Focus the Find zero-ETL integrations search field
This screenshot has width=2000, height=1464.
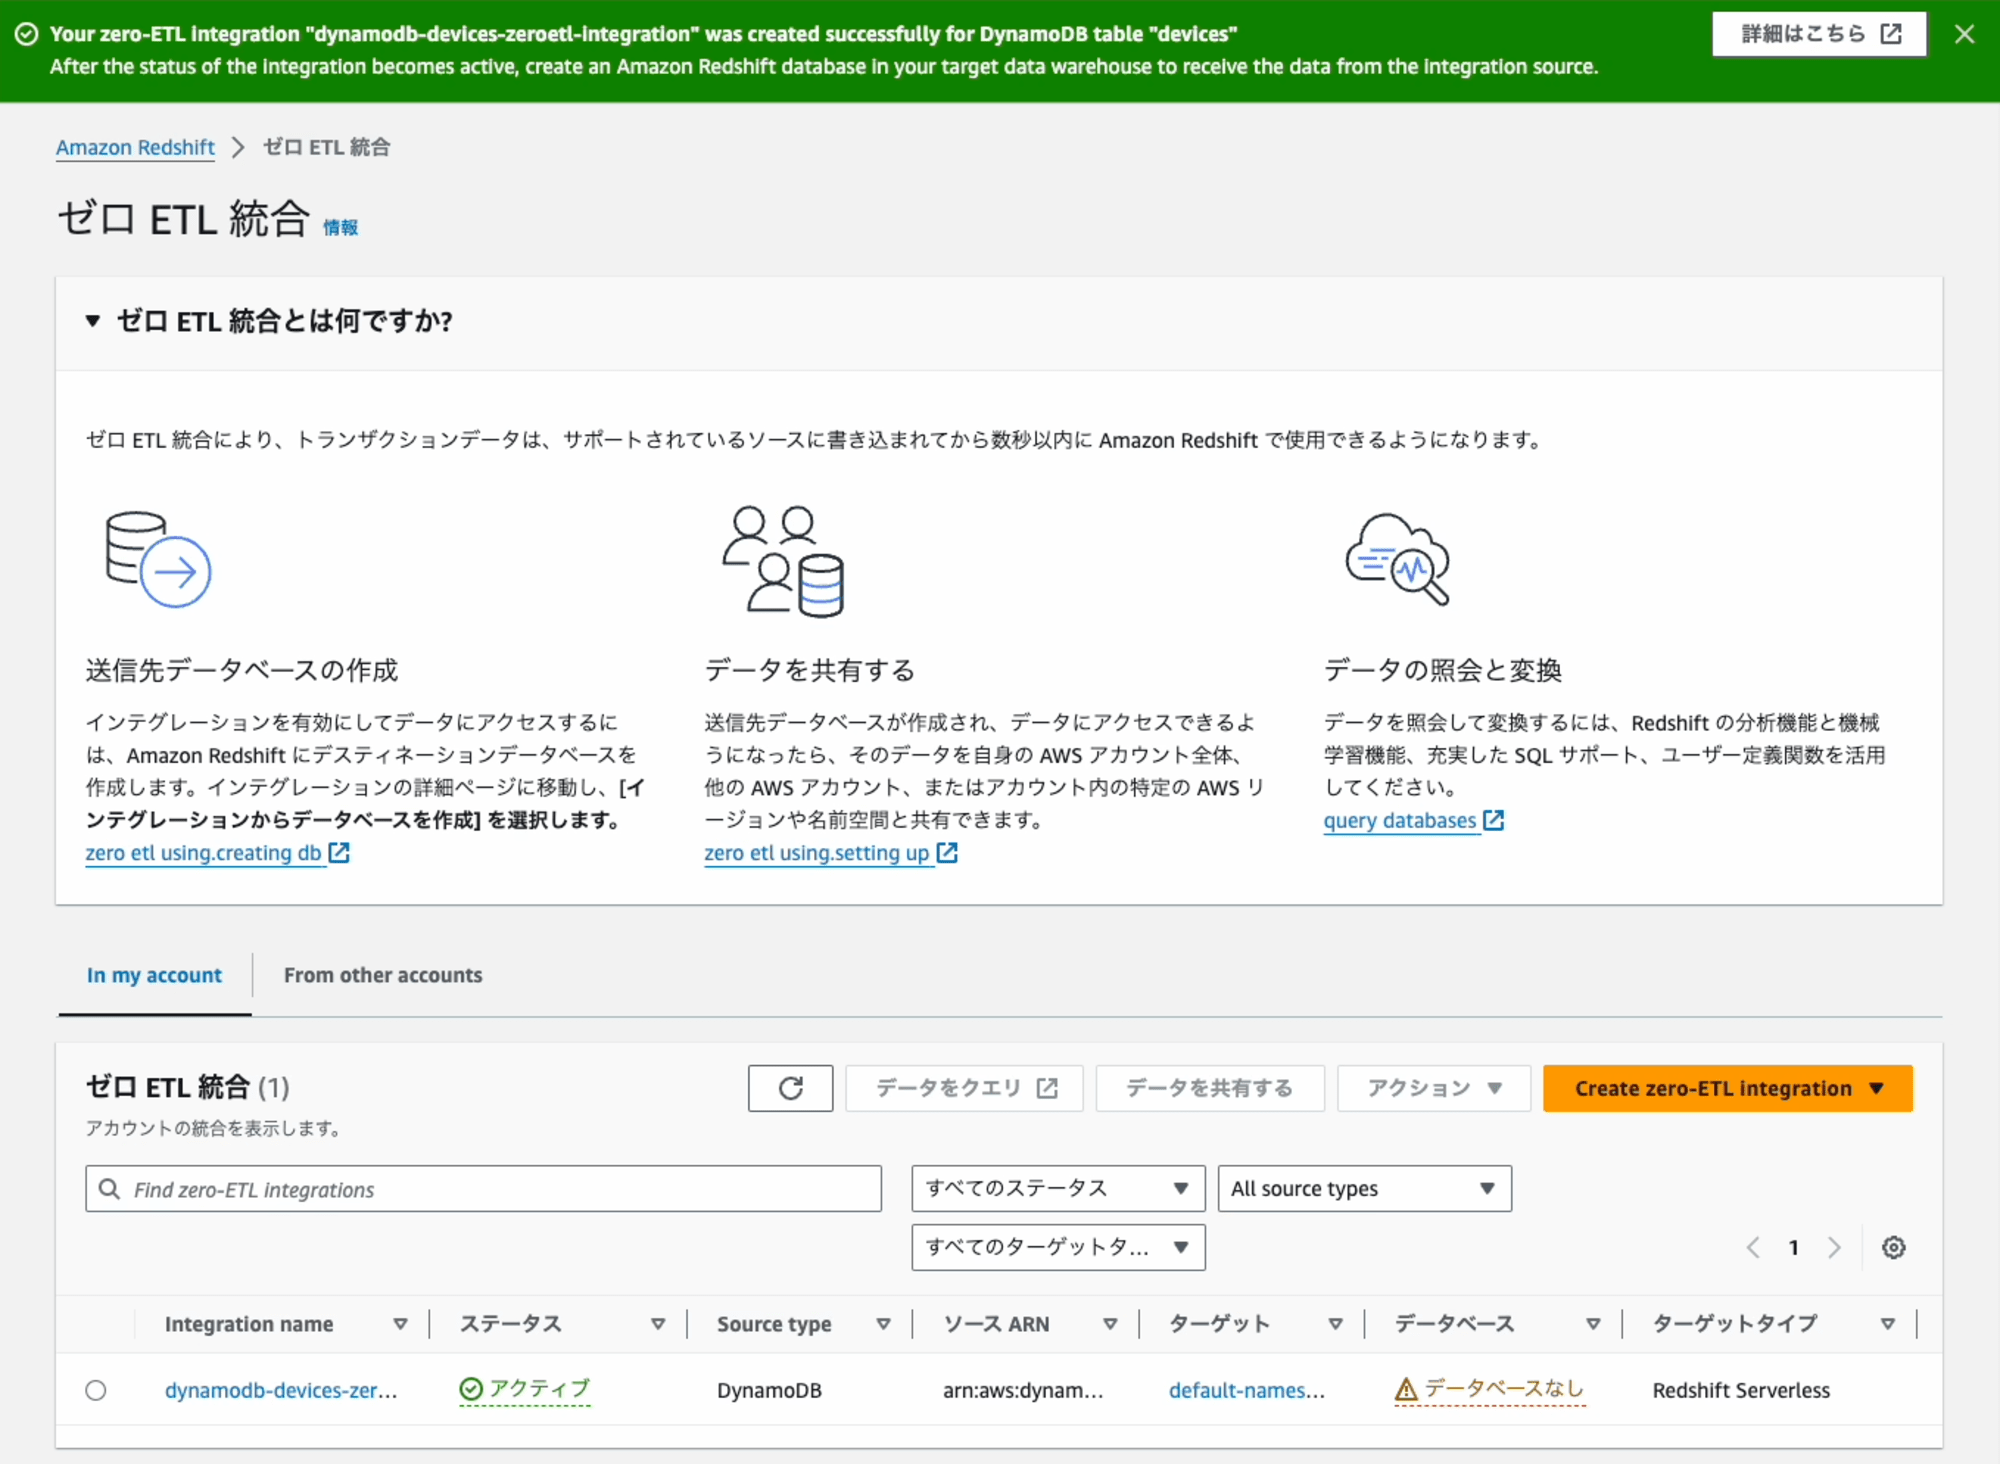(x=483, y=1189)
